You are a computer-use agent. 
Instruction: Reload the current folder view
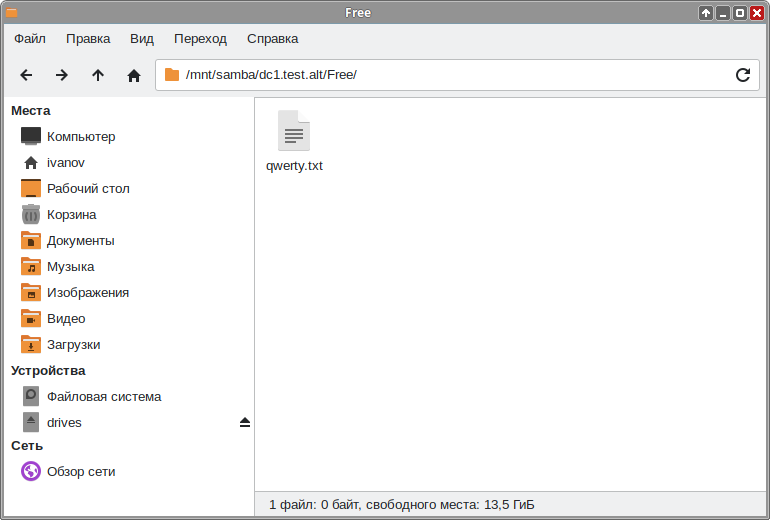pos(743,75)
